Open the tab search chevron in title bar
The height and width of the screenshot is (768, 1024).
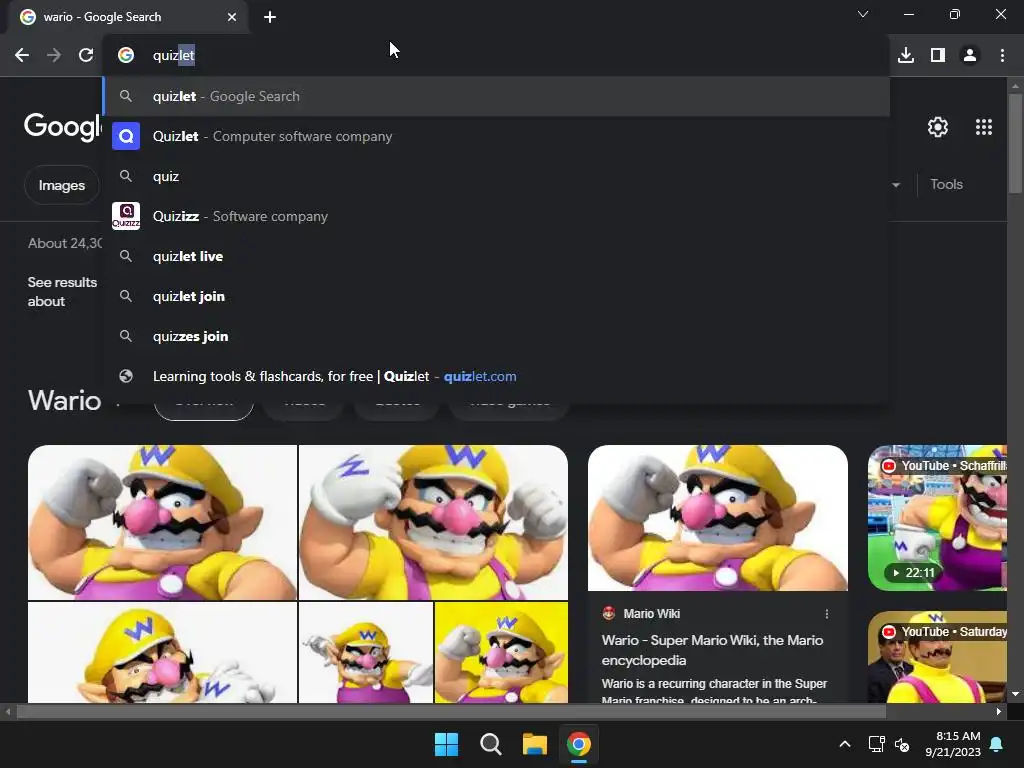pyautogui.click(x=863, y=14)
